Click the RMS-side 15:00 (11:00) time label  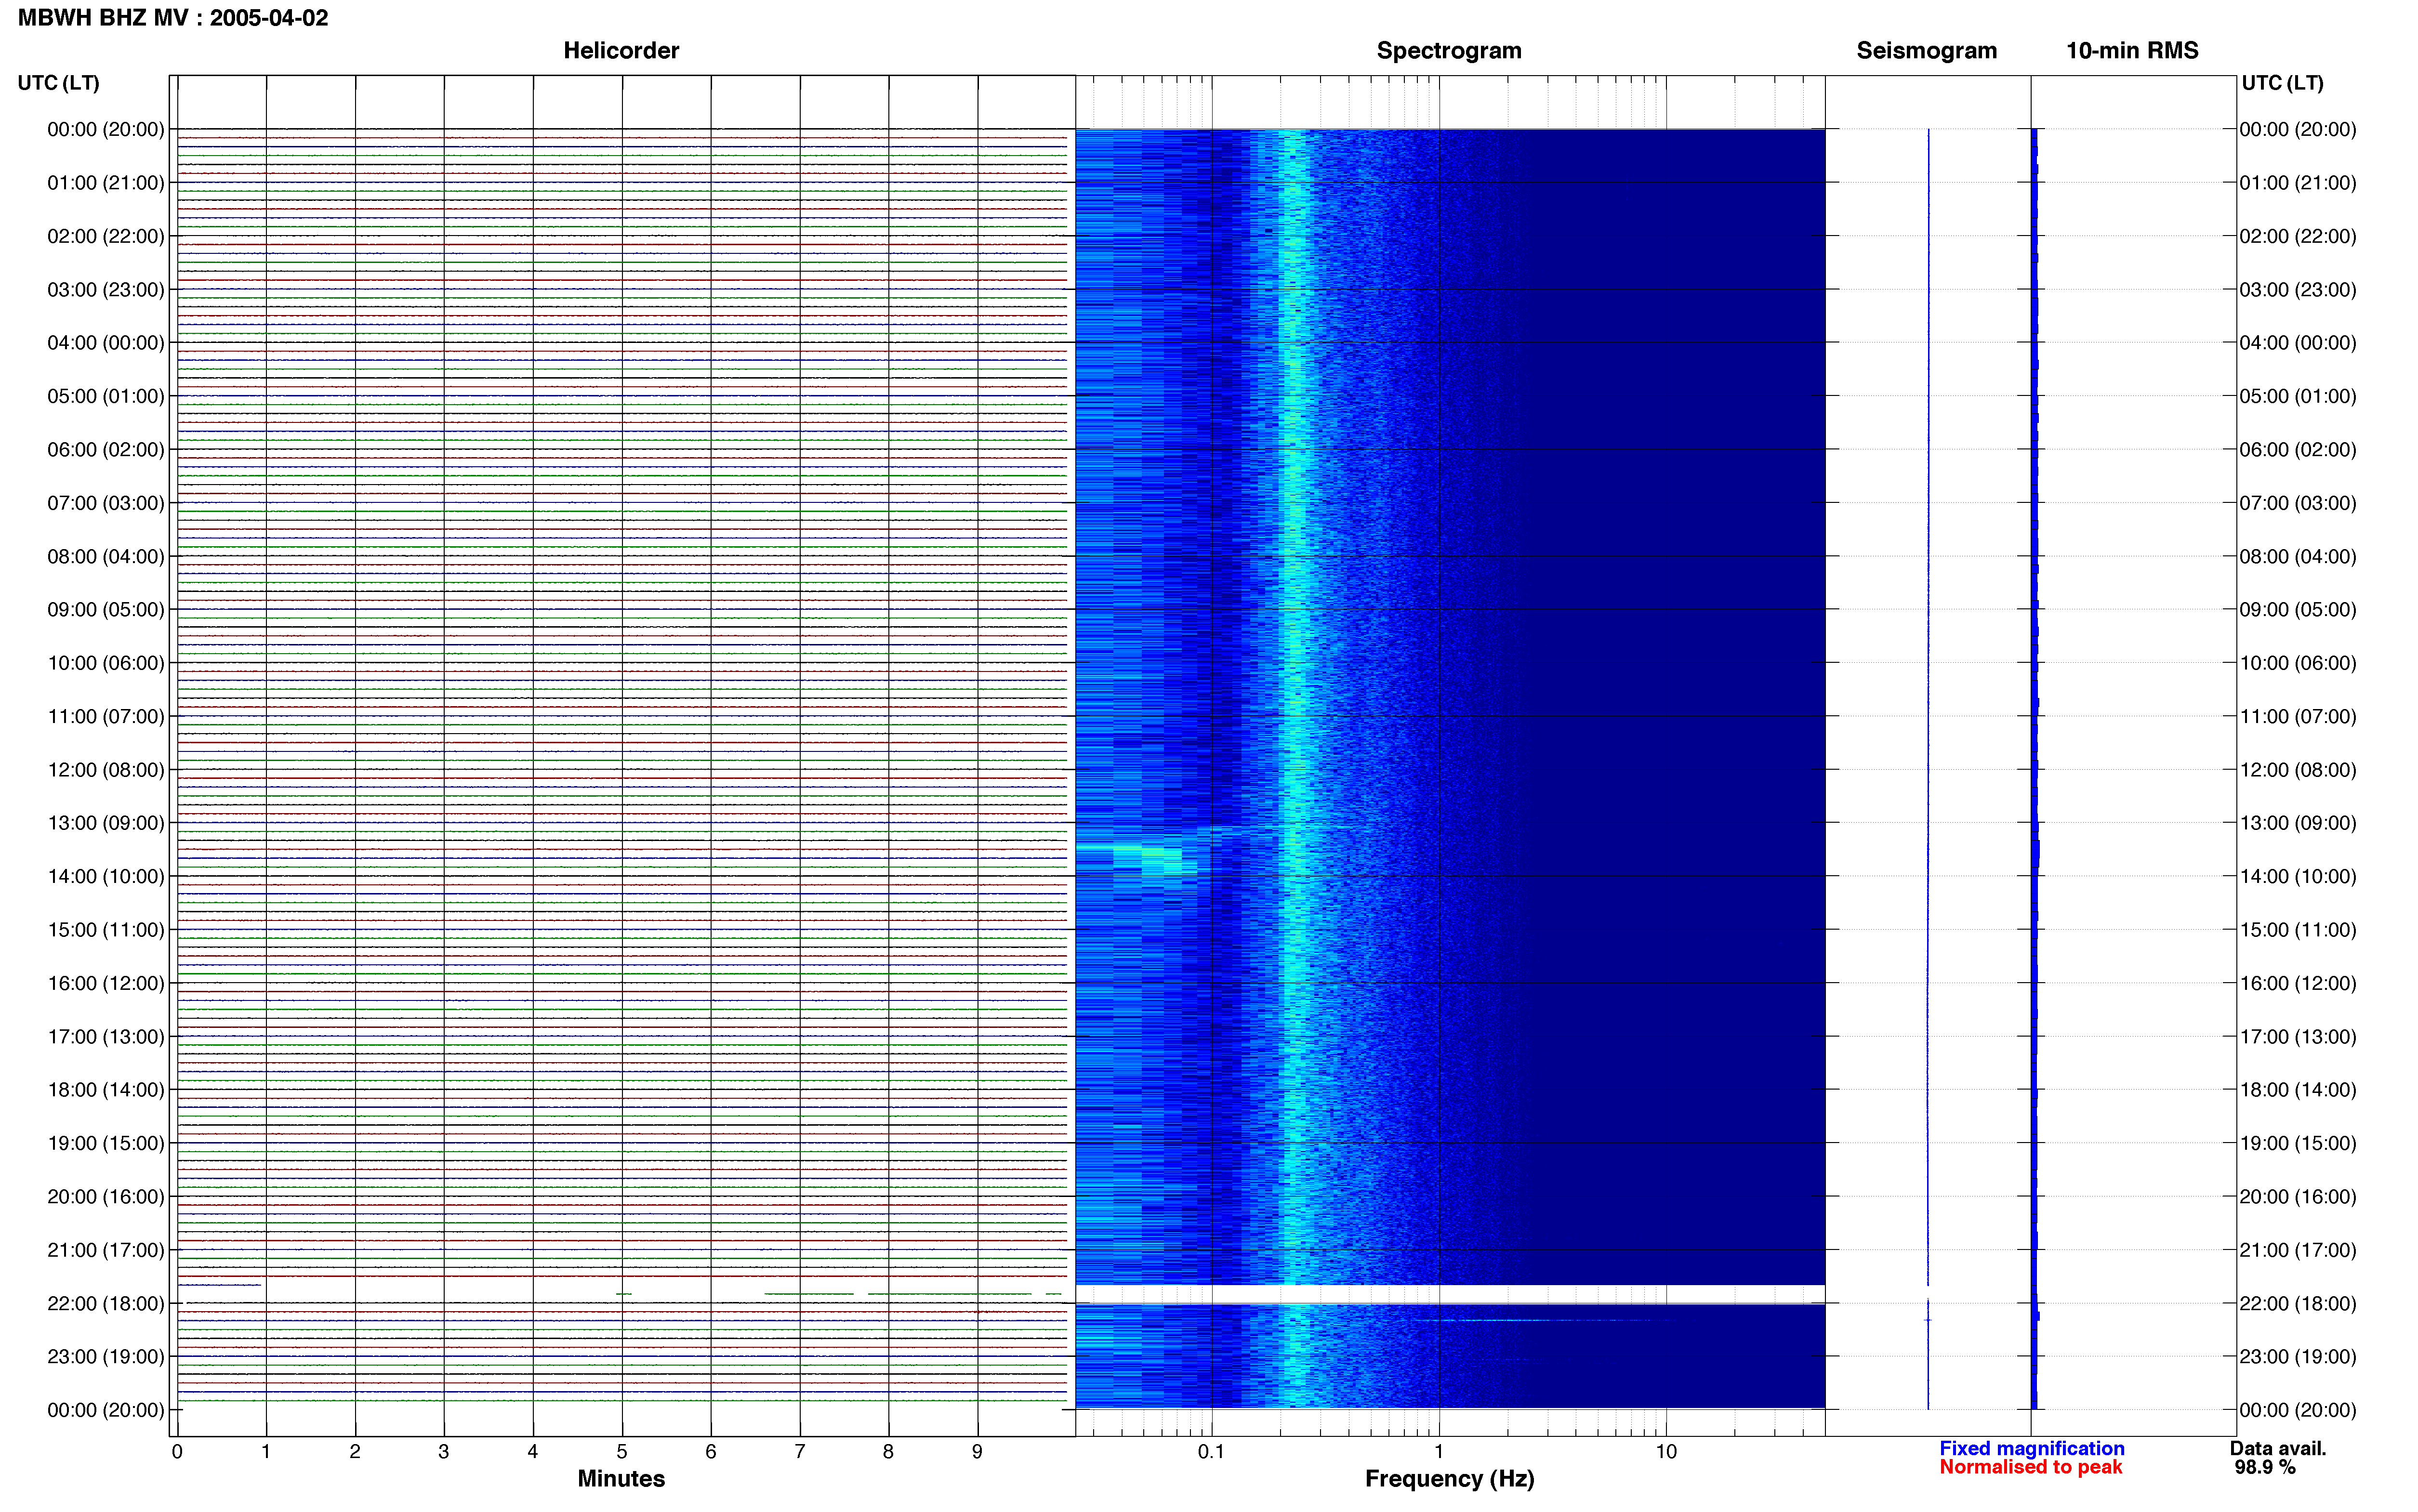[2297, 930]
